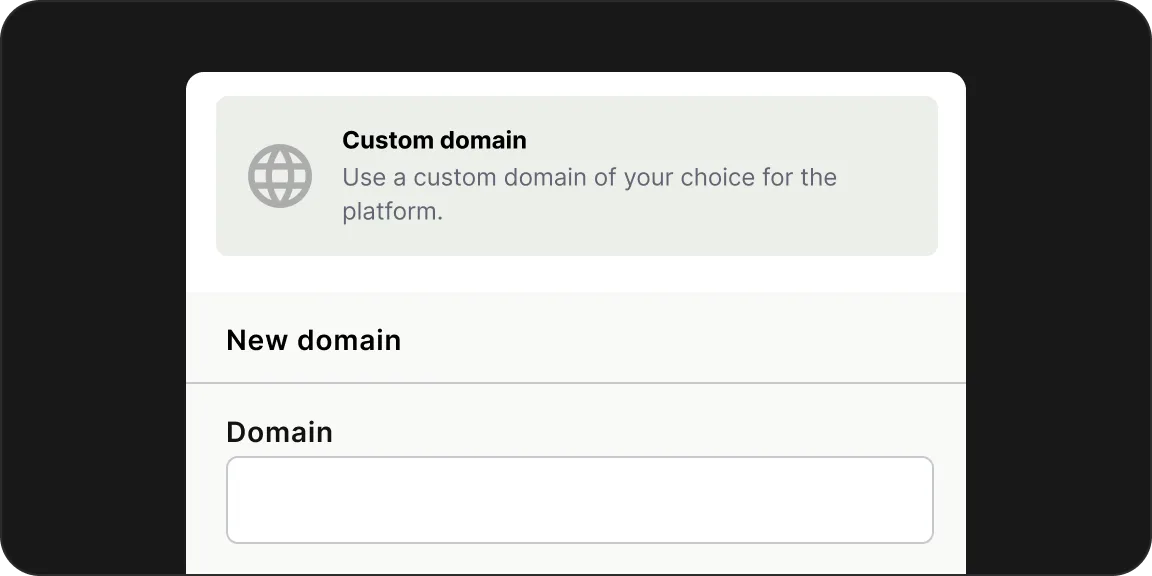Click the Custom domain heading
Viewport: 1152px width, 576px height.
(434, 140)
